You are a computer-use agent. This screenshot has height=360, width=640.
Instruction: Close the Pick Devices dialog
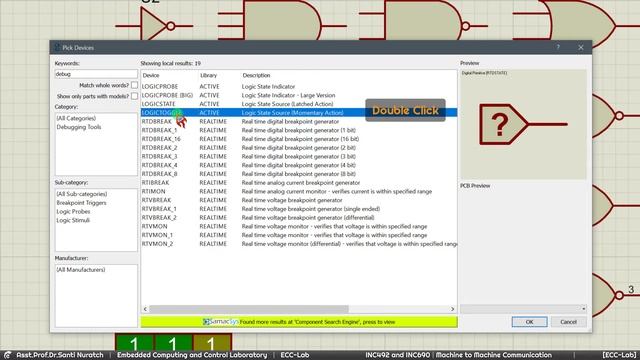[x=581, y=48]
